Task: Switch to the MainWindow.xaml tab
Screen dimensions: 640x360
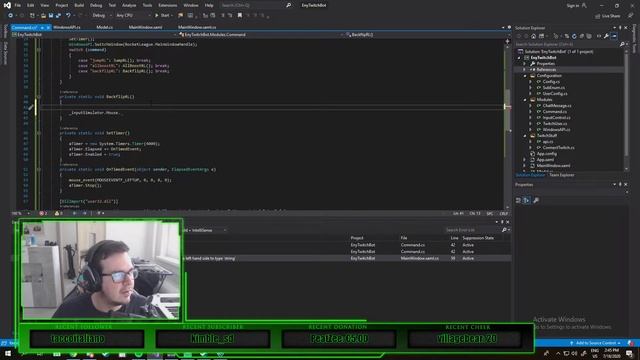Action: 145,27
